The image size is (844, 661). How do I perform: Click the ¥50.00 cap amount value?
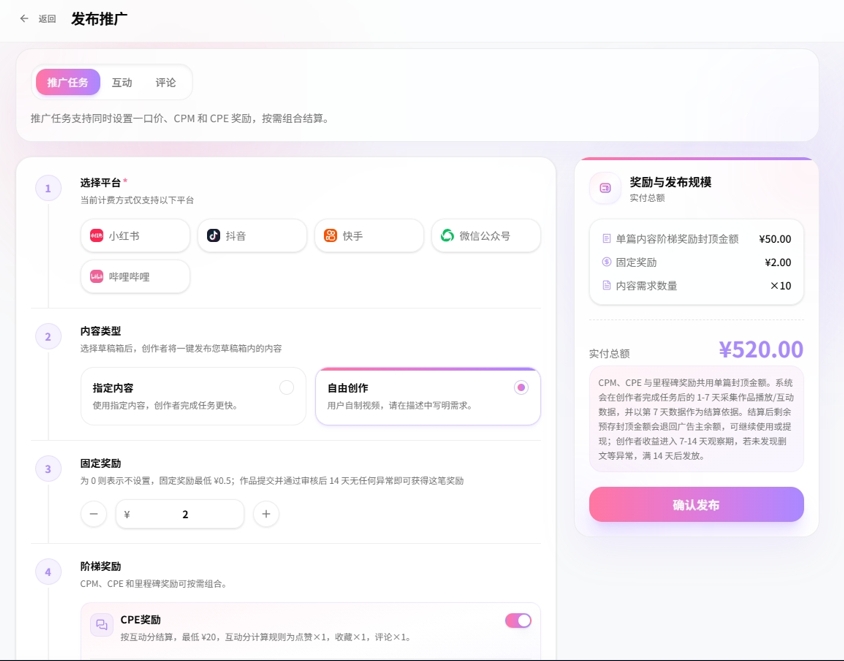(775, 239)
